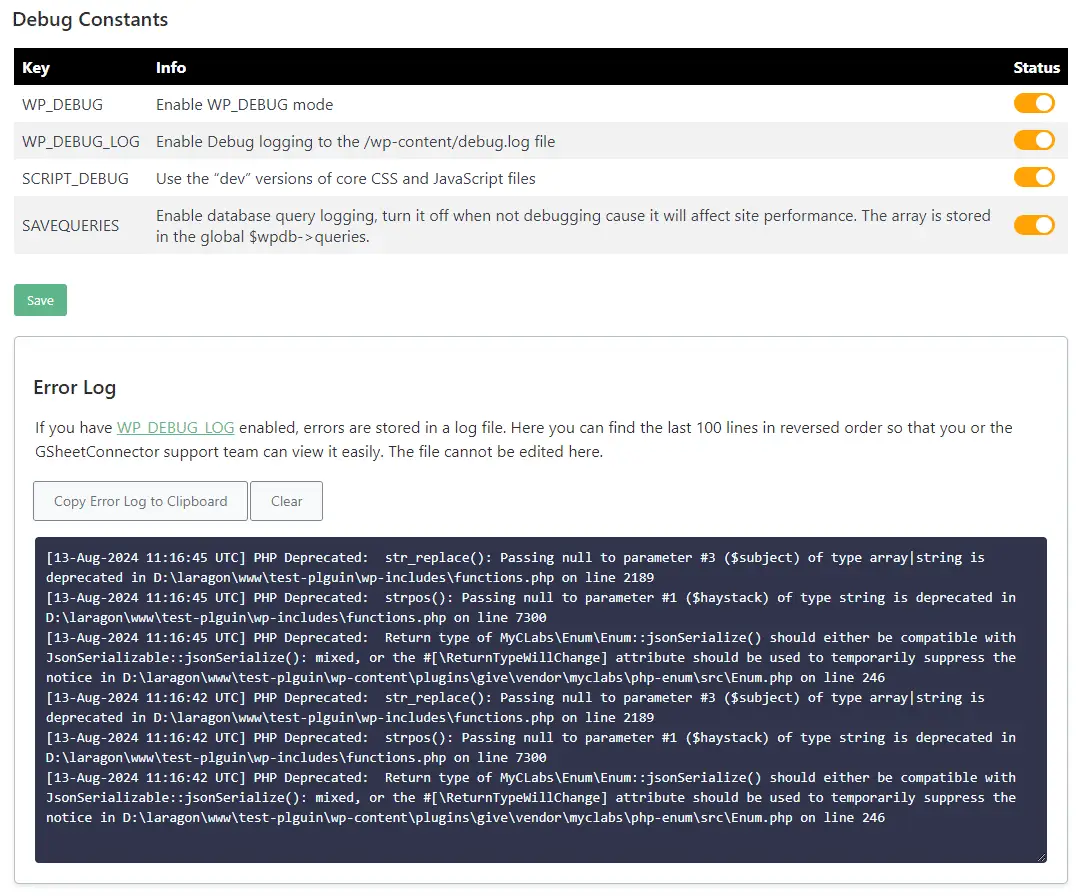The image size is (1077, 896).
Task: Open the WP_DEBUG_LOG link in Error Log description
Action: 176,428
